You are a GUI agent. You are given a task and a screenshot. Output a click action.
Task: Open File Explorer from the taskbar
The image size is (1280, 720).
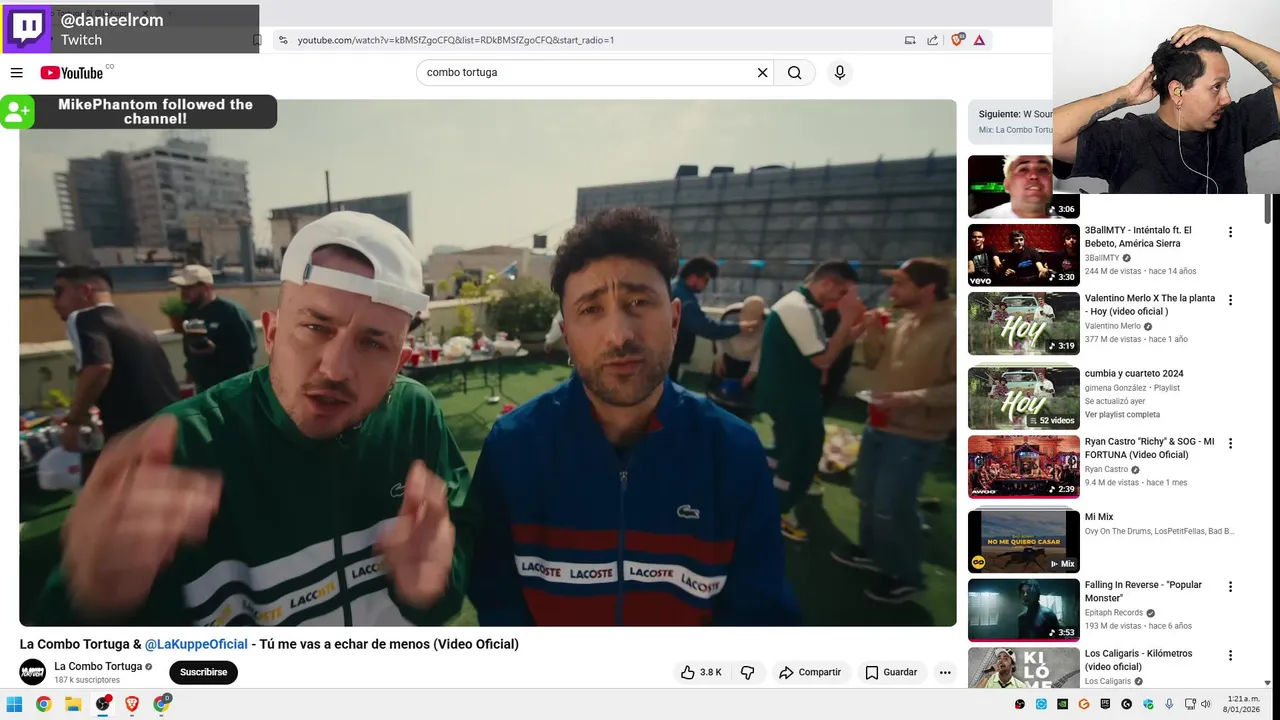pos(73,704)
